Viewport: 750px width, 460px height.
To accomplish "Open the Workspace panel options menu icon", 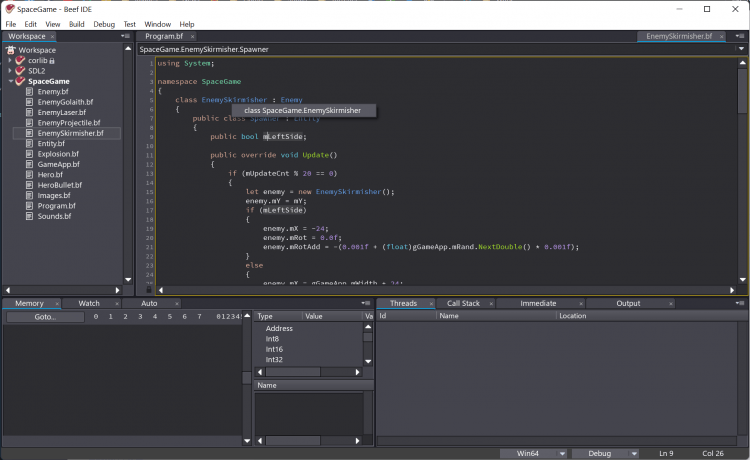I will coord(125,36).
